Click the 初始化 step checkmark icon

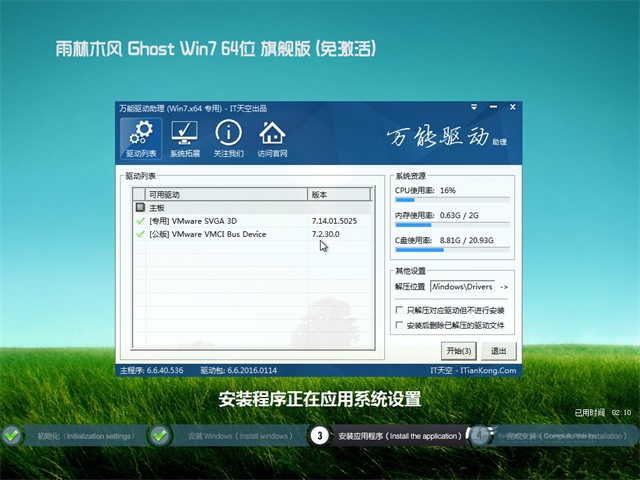pyautogui.click(x=12, y=436)
